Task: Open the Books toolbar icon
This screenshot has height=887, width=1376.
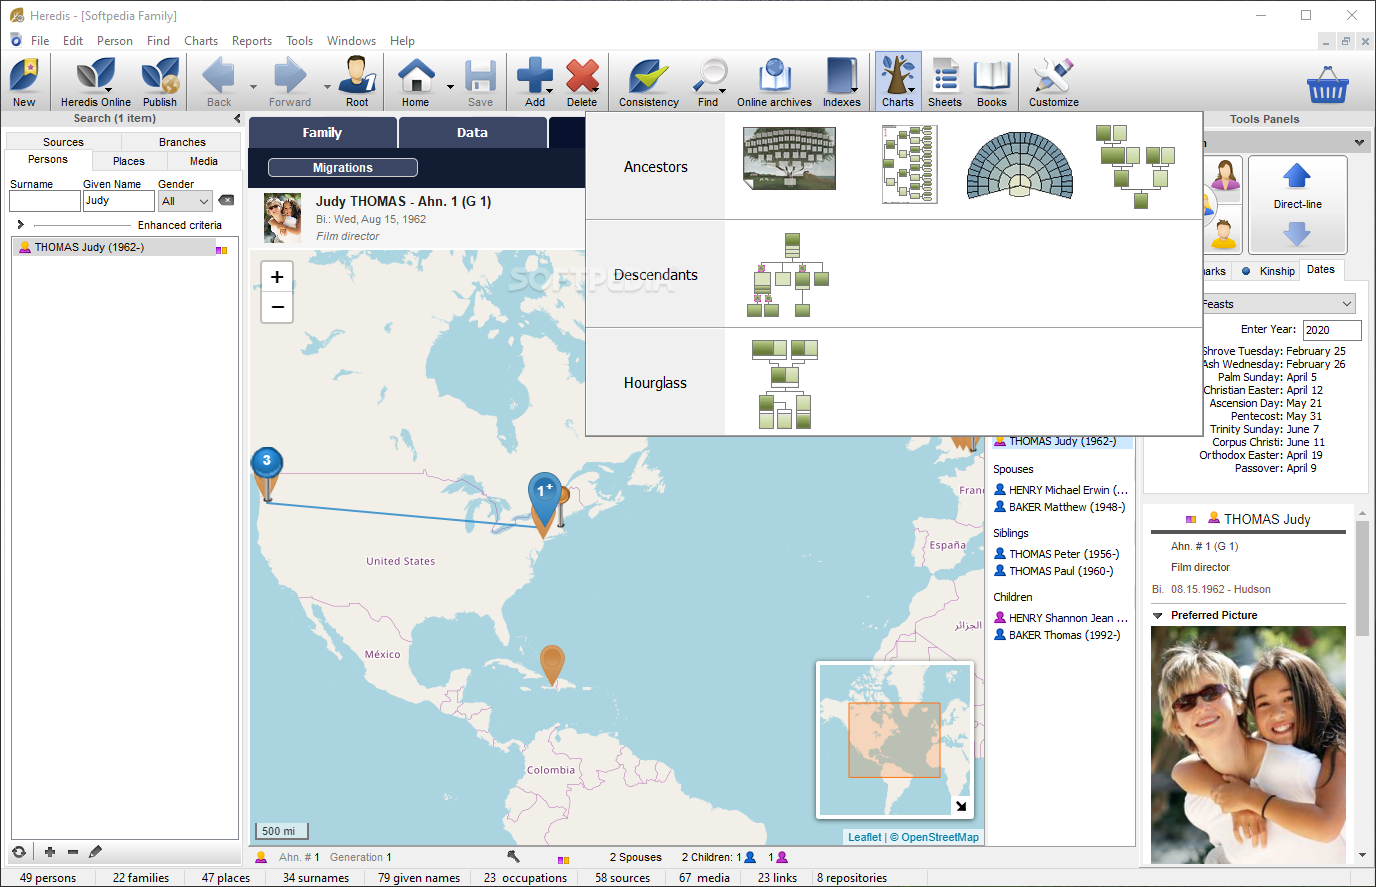Action: tap(991, 82)
